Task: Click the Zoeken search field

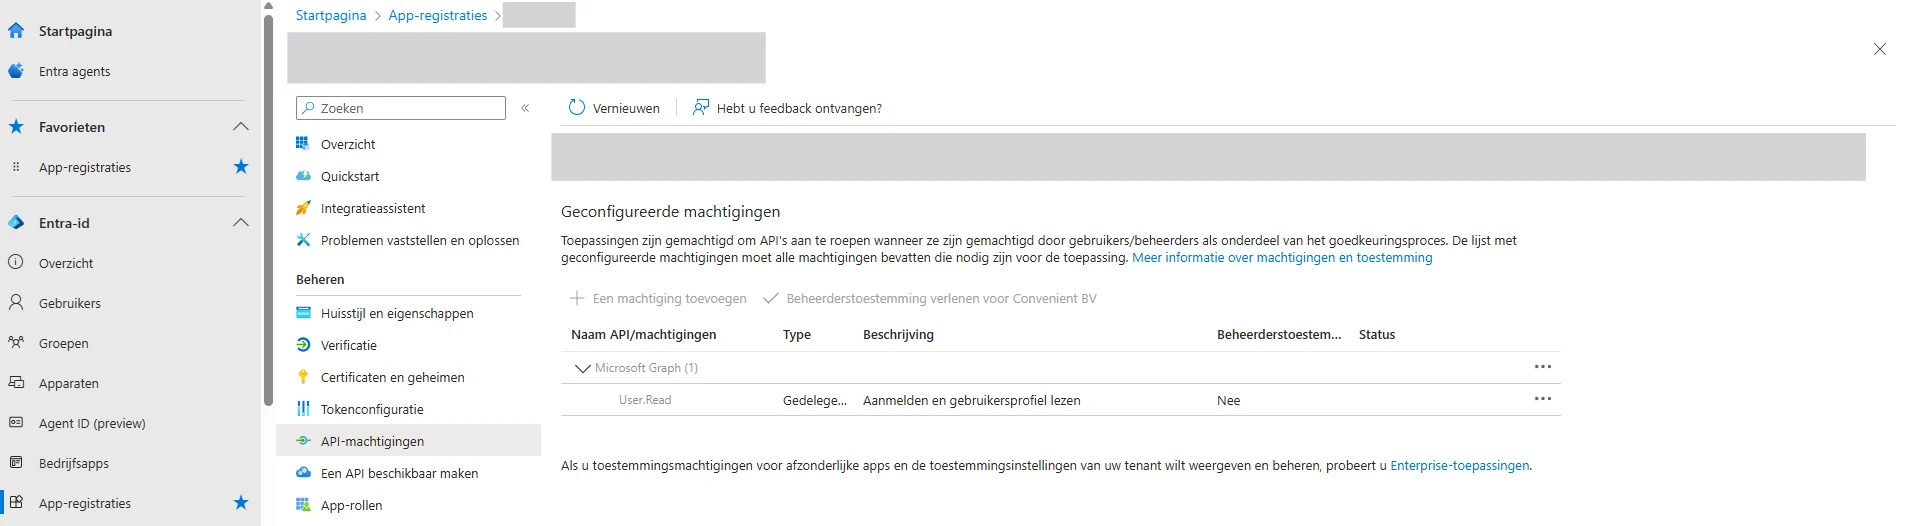Action: (401, 108)
